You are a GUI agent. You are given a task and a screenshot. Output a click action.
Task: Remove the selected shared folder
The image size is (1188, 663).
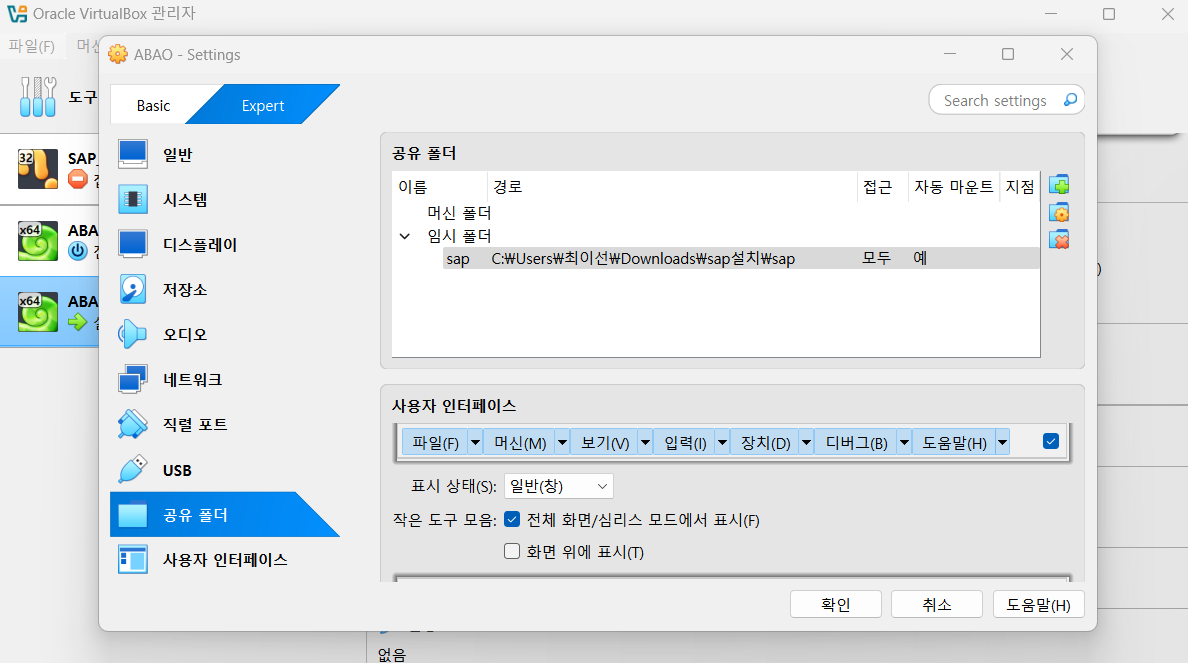(x=1059, y=240)
